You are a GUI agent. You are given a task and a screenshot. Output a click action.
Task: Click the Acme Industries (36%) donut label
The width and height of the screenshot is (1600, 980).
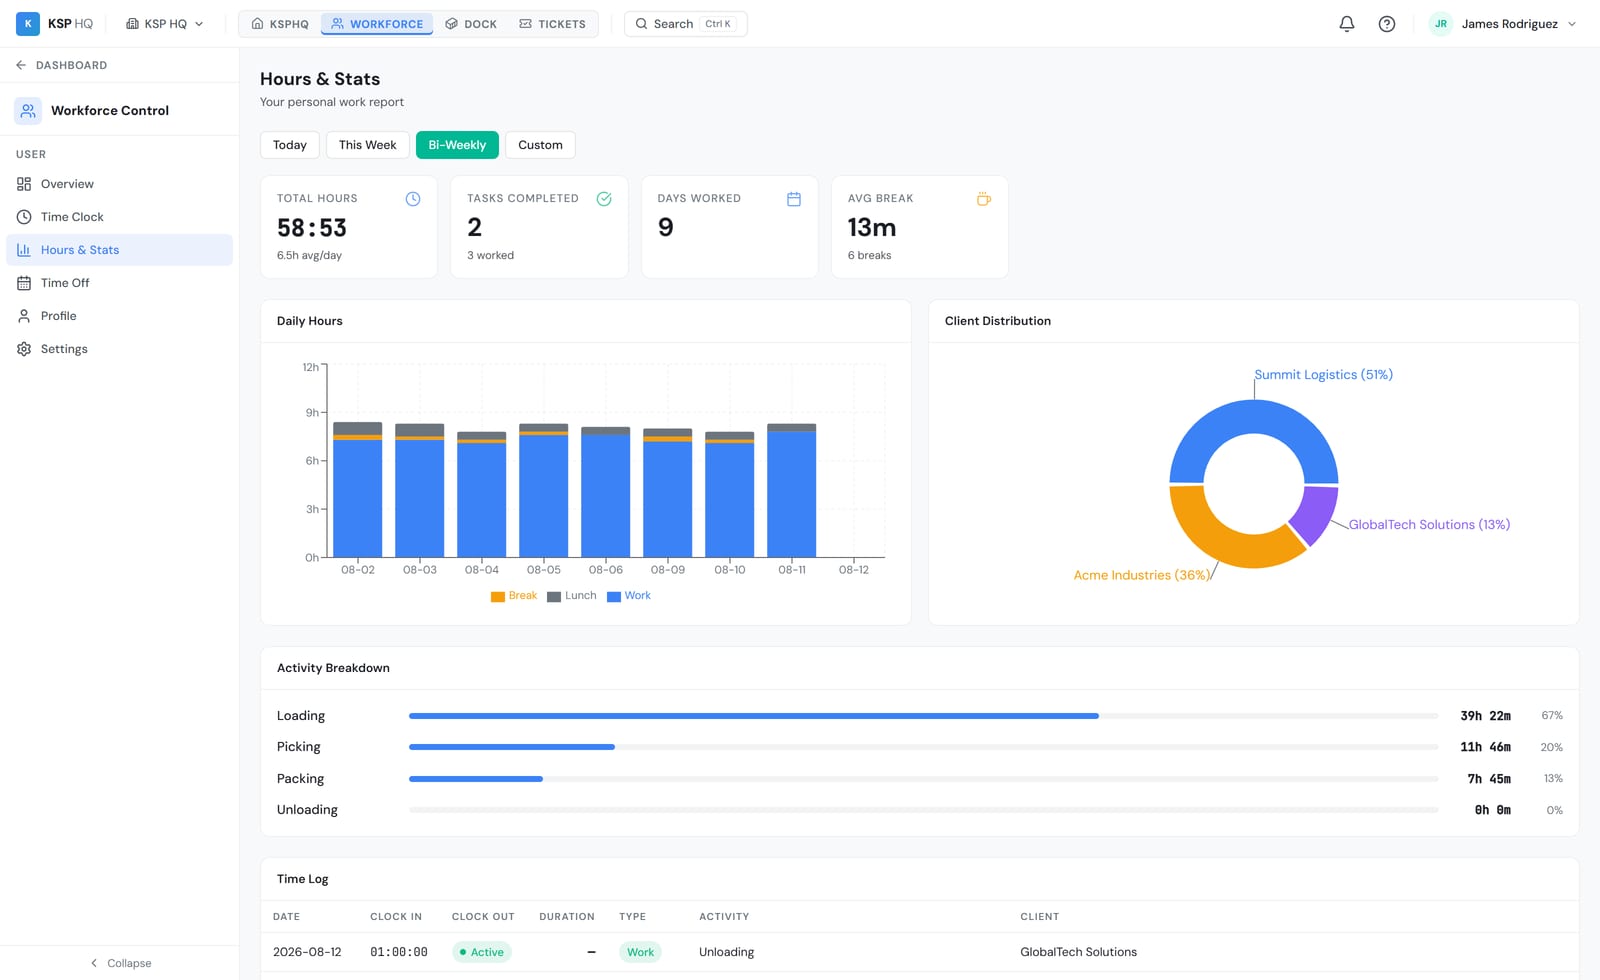click(x=1141, y=575)
